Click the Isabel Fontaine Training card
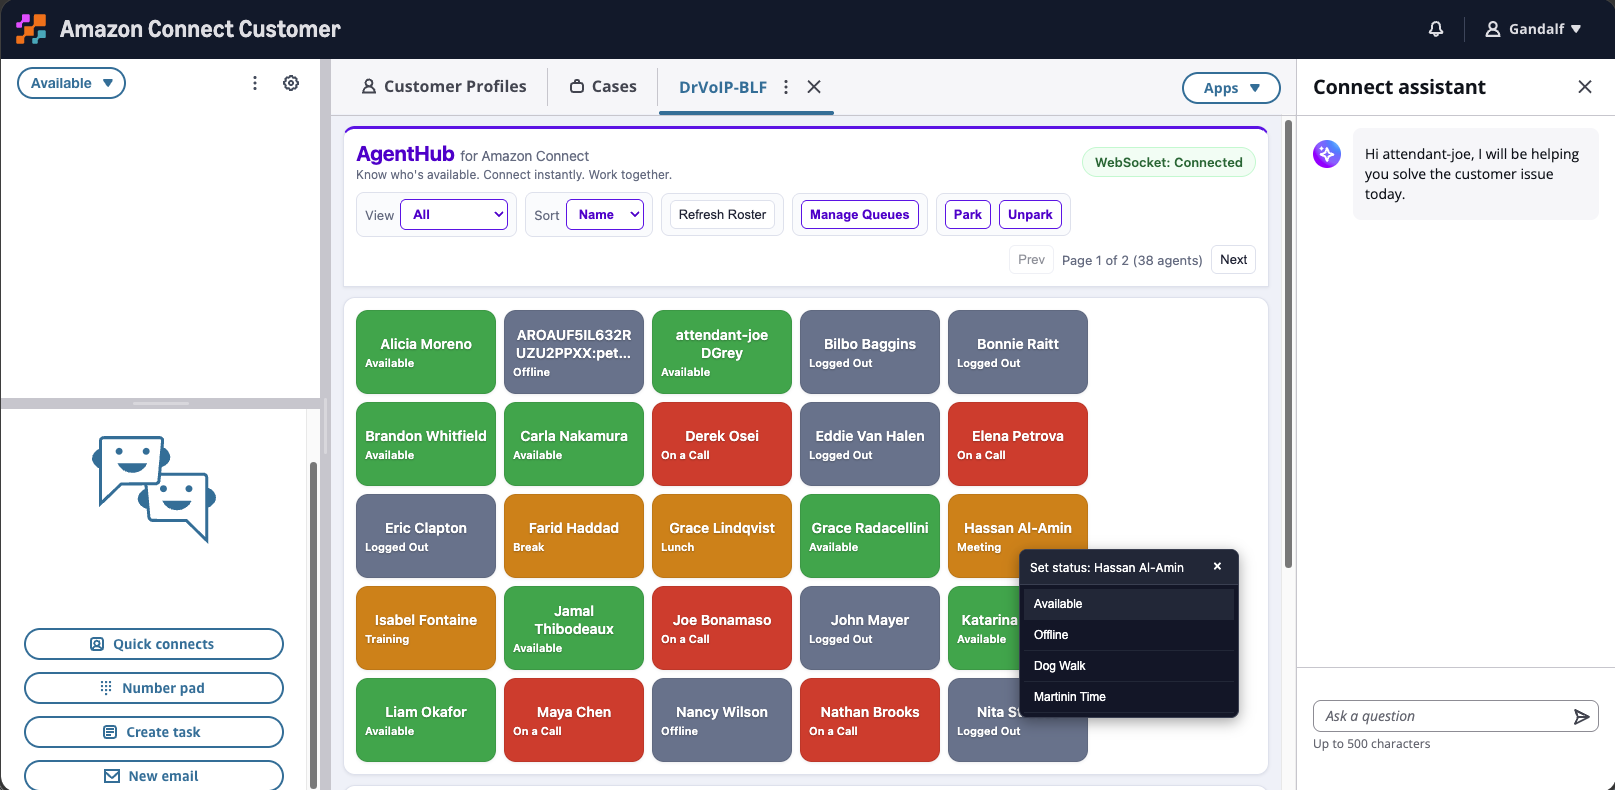The image size is (1615, 790). tap(426, 628)
